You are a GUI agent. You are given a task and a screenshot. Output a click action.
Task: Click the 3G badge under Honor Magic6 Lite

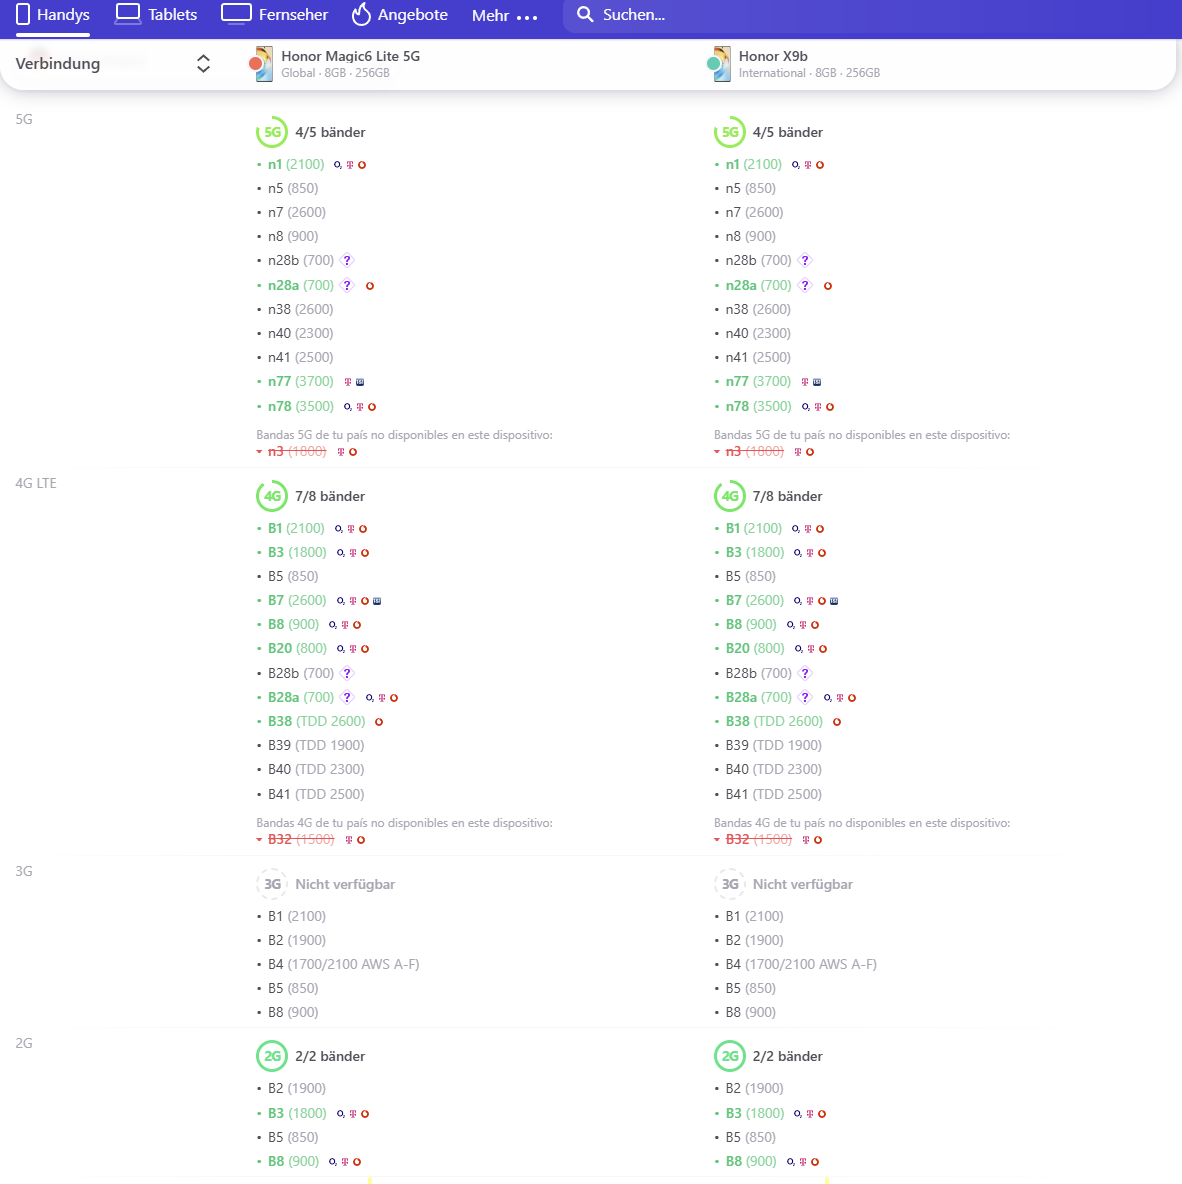(272, 884)
